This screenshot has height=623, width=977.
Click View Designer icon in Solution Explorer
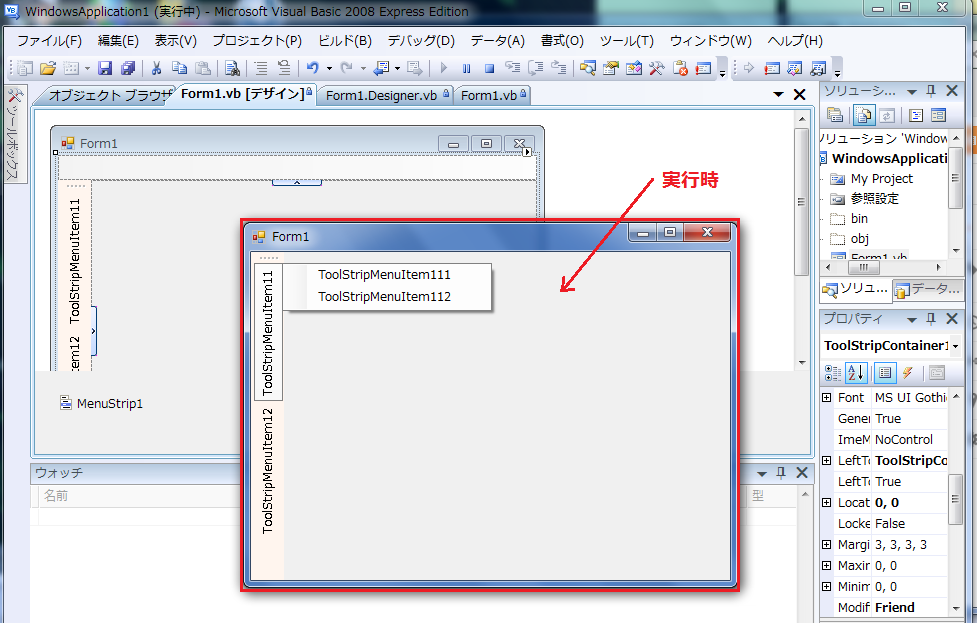click(x=938, y=115)
